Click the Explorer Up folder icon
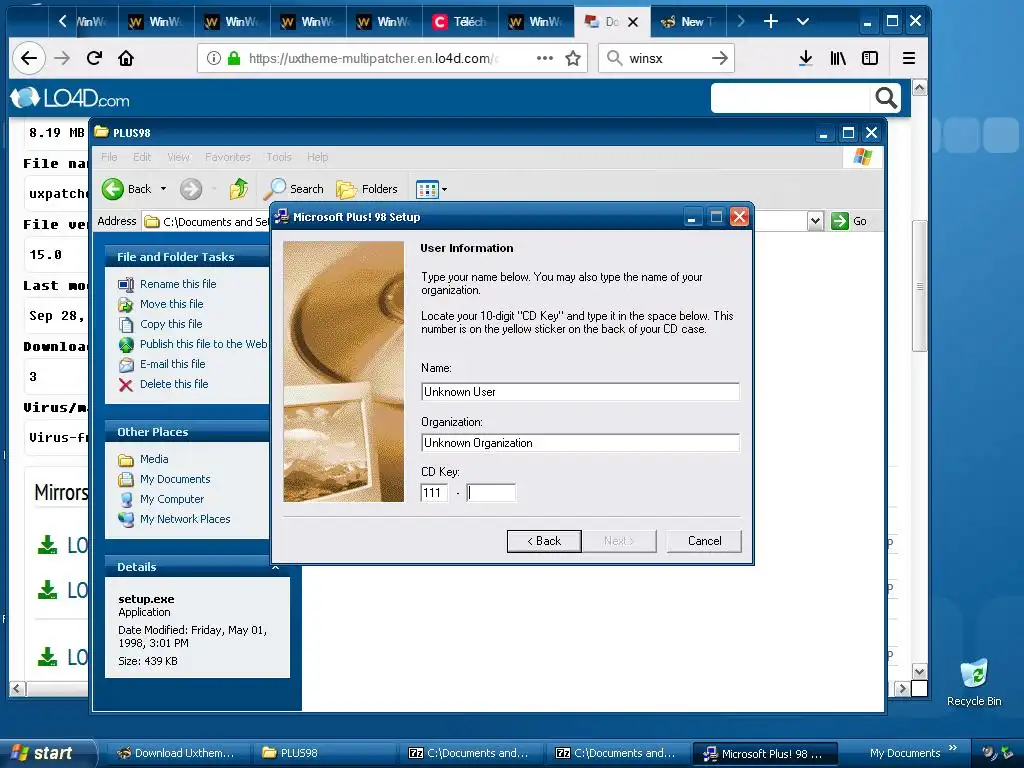Screen dimensions: 1024x768 (x=238, y=189)
